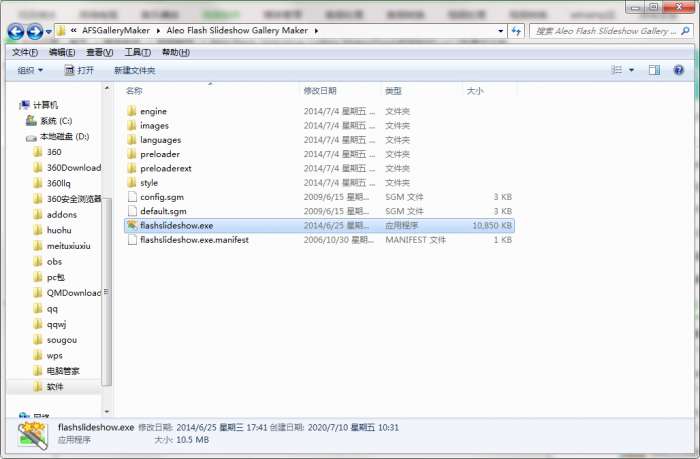
Task: Focus the search Aleo Flash Slideshow Gallery field
Action: click(x=605, y=31)
